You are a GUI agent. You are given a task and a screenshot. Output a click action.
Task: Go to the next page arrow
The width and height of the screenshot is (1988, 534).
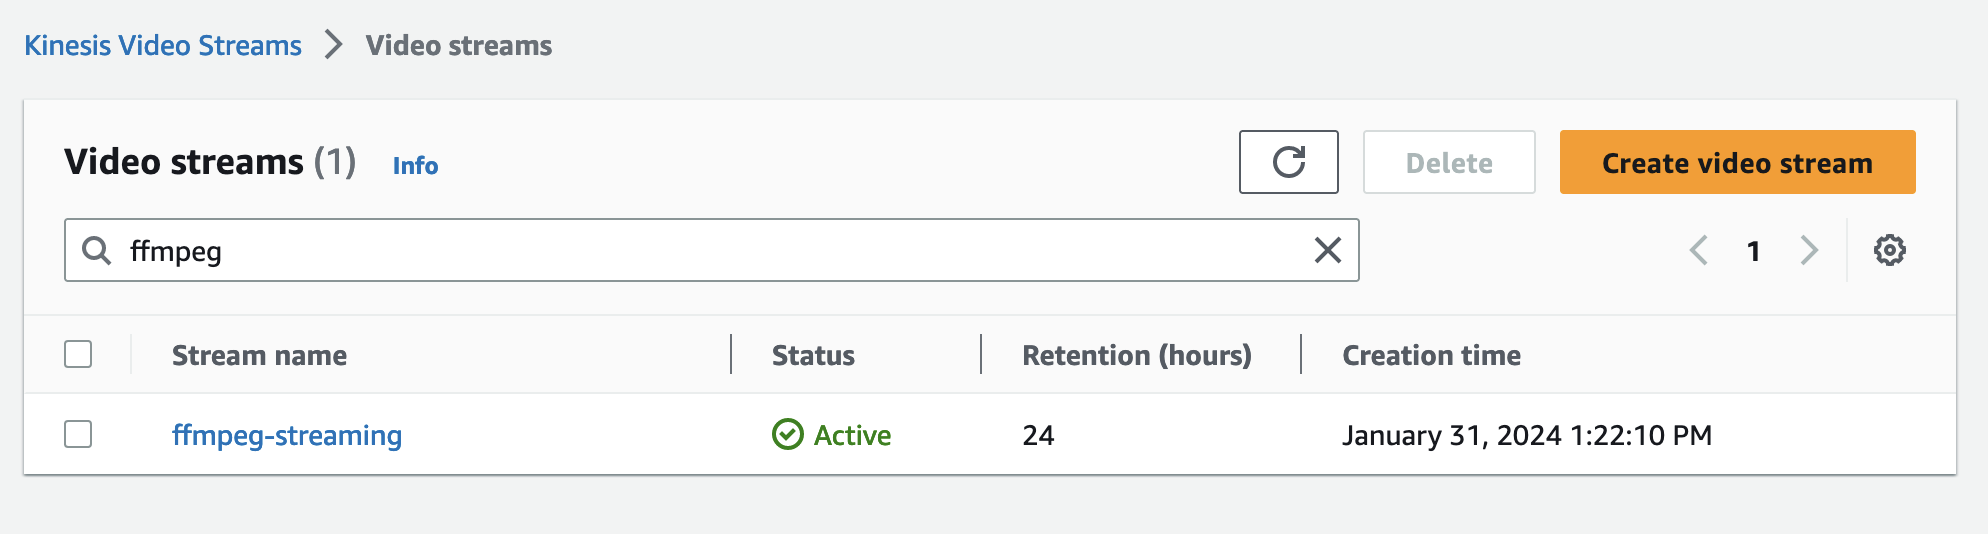(x=1808, y=250)
